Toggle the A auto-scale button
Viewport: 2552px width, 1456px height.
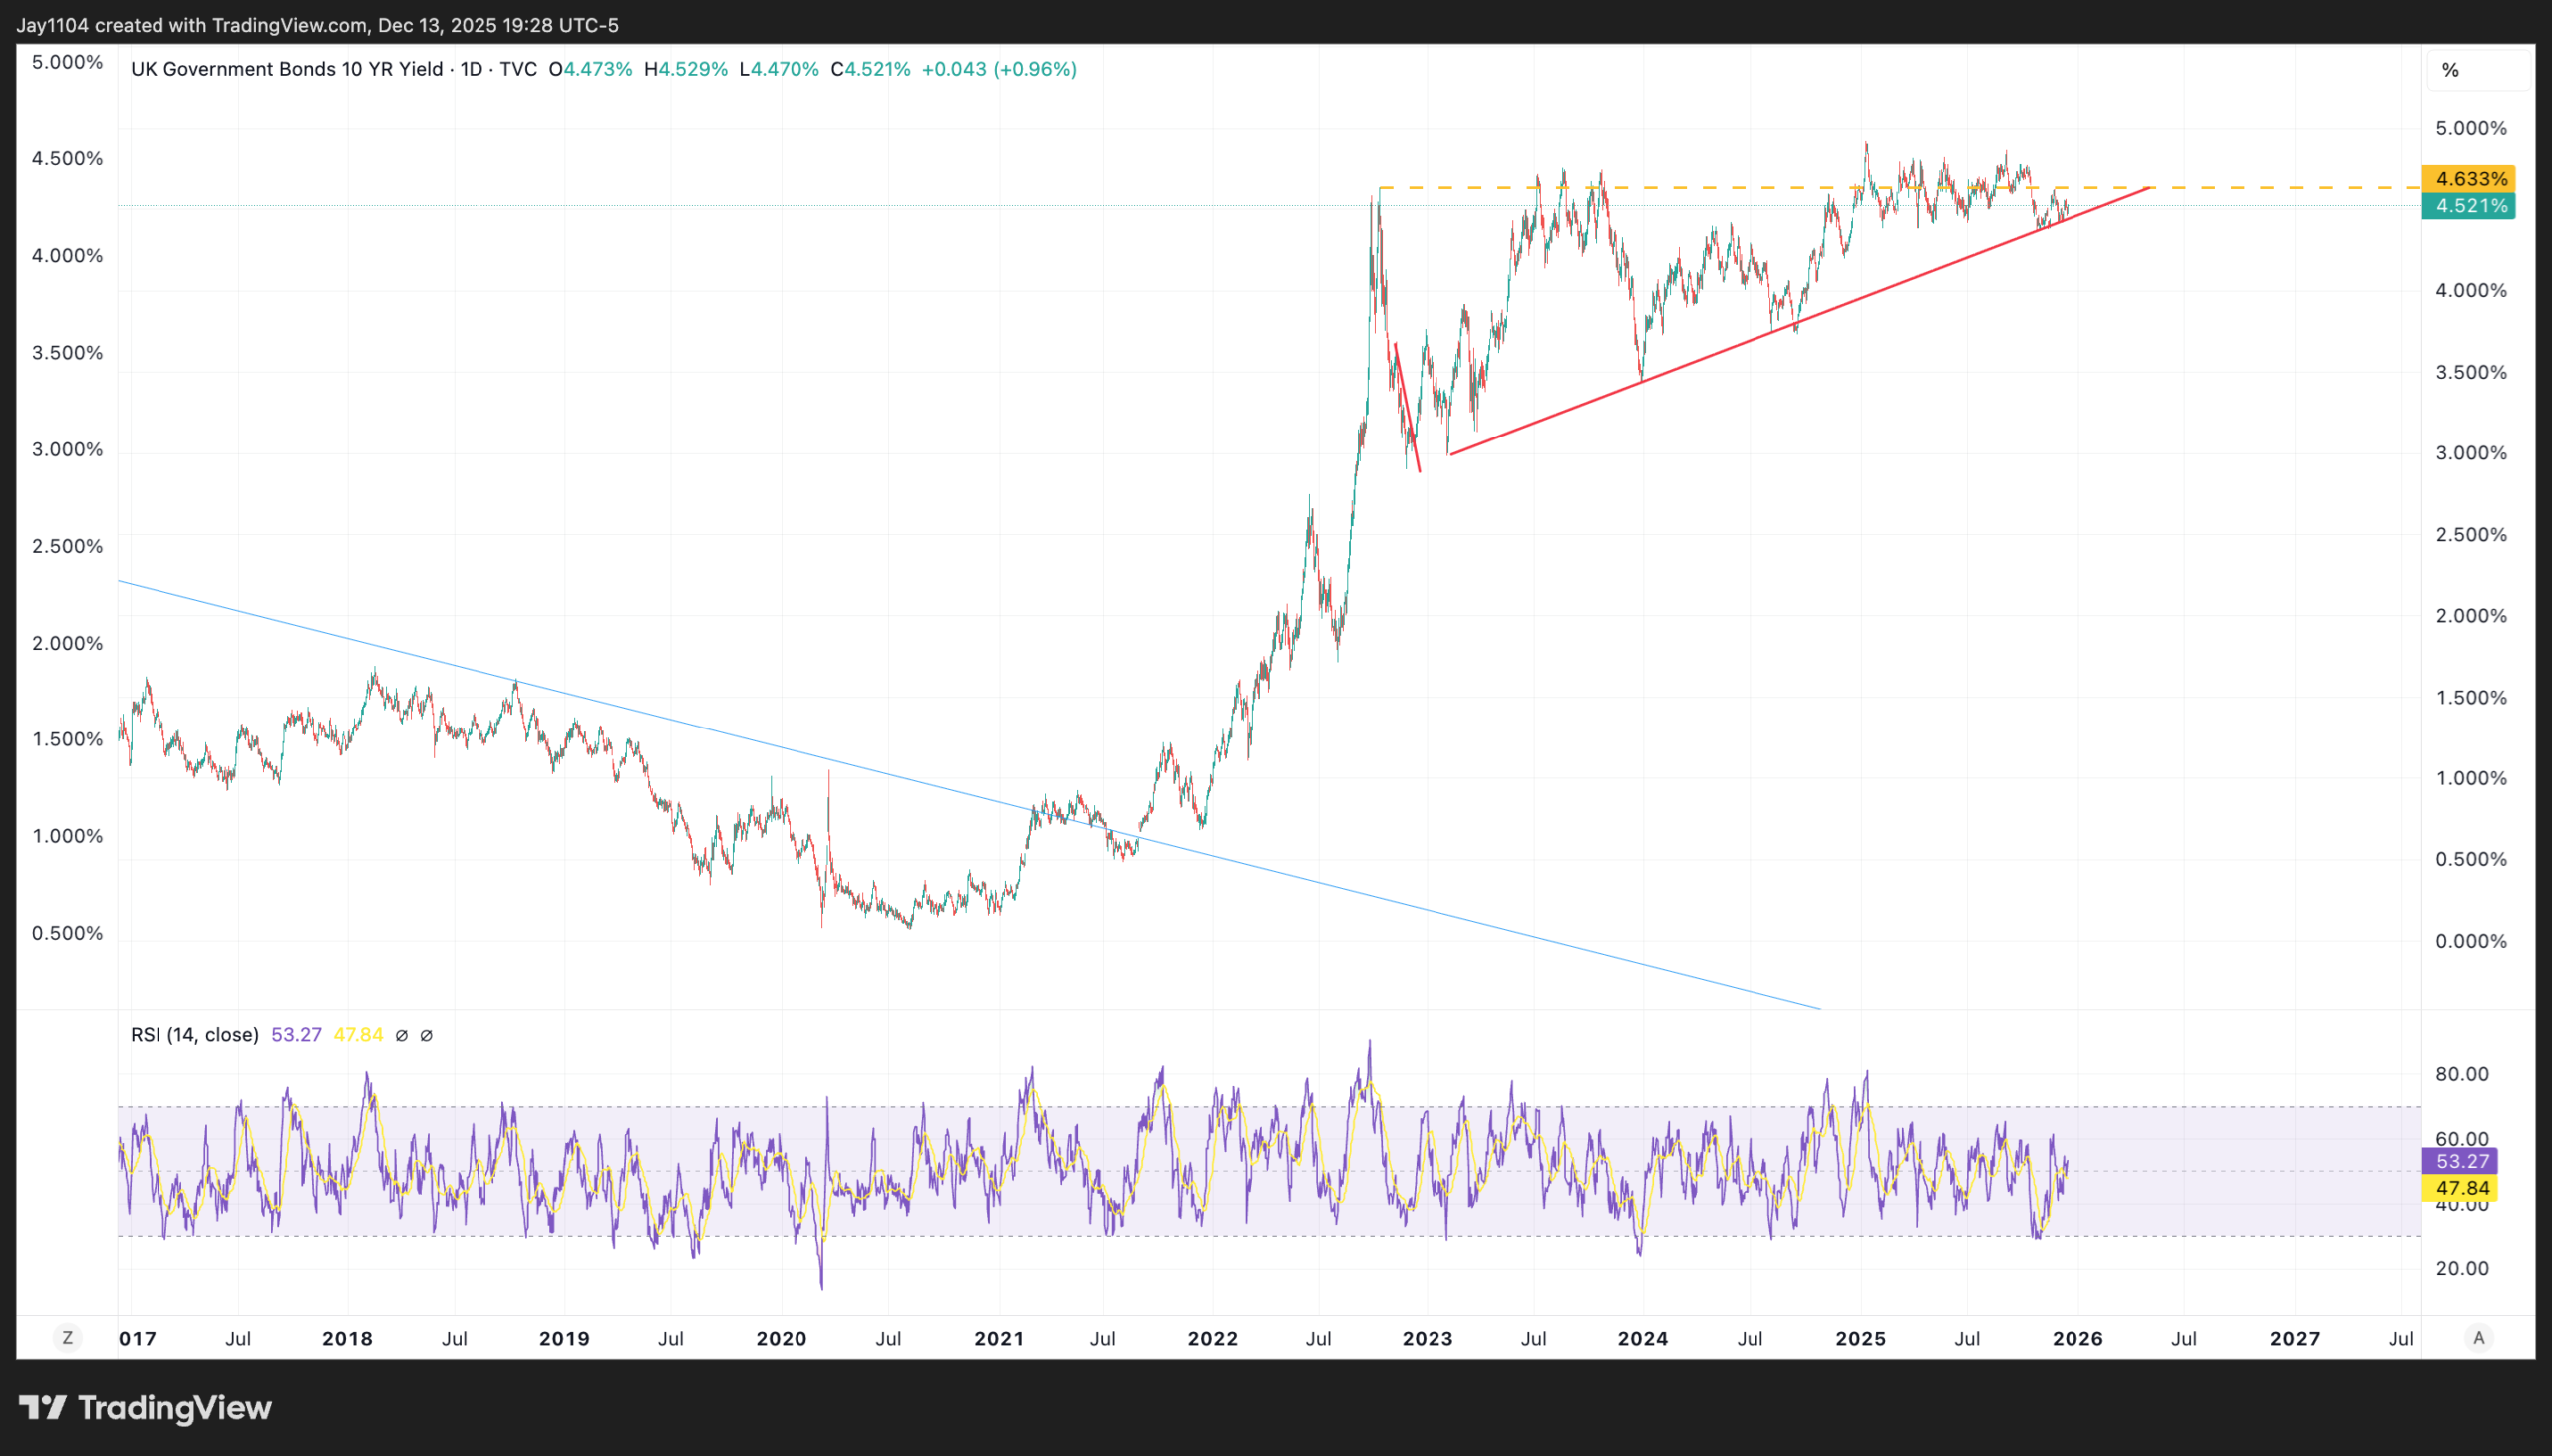2478,1338
